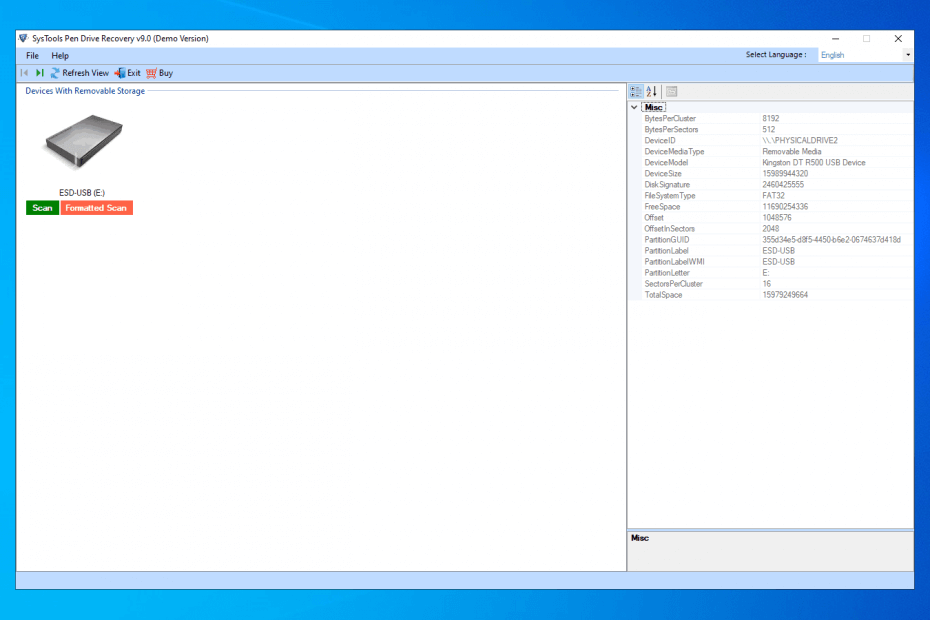Click the first-step navigation arrow icon
The width and height of the screenshot is (930, 620).
tap(24, 73)
